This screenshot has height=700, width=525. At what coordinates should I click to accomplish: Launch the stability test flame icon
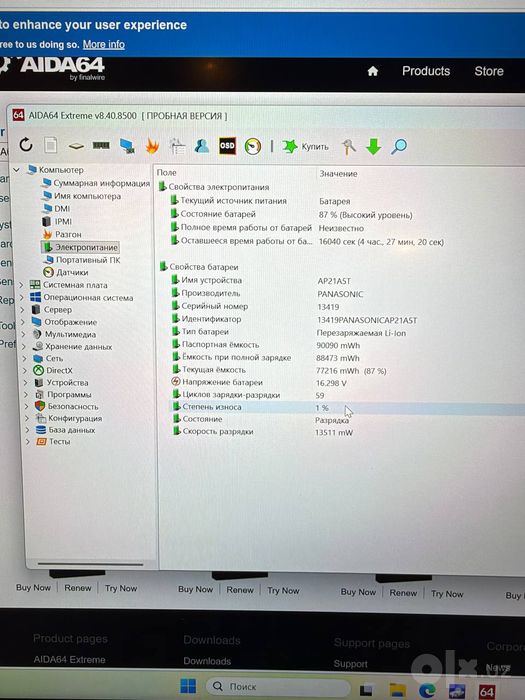[x=152, y=146]
